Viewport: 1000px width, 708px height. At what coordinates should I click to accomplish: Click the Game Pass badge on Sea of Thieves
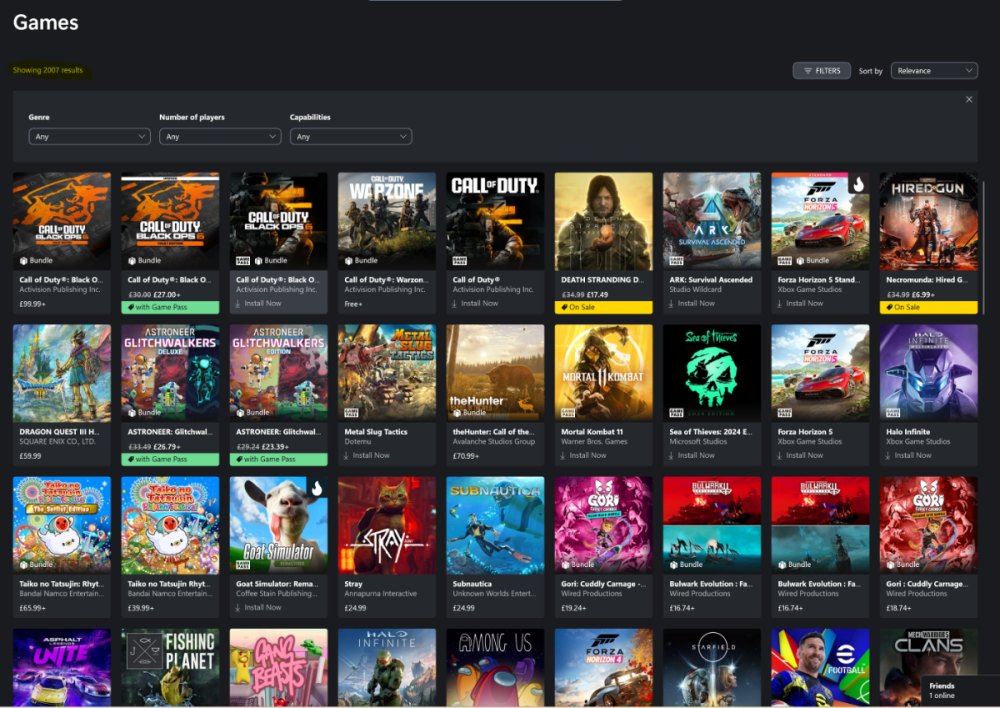(x=669, y=411)
